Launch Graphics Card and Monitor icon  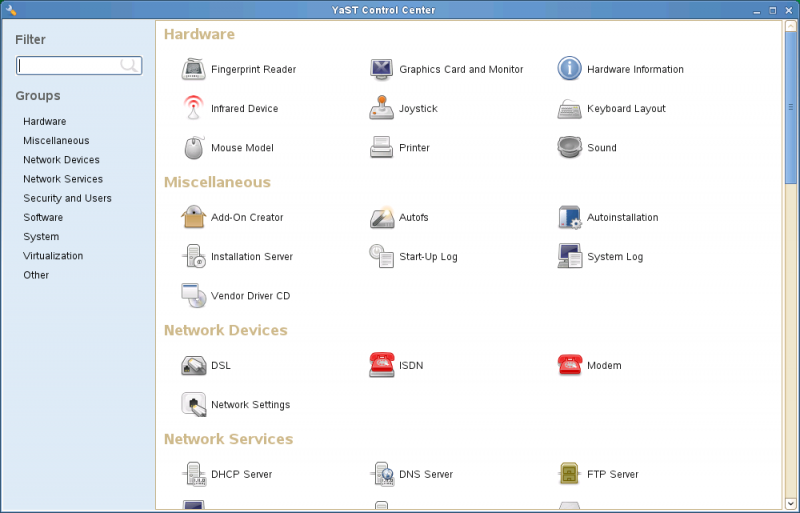(382, 69)
